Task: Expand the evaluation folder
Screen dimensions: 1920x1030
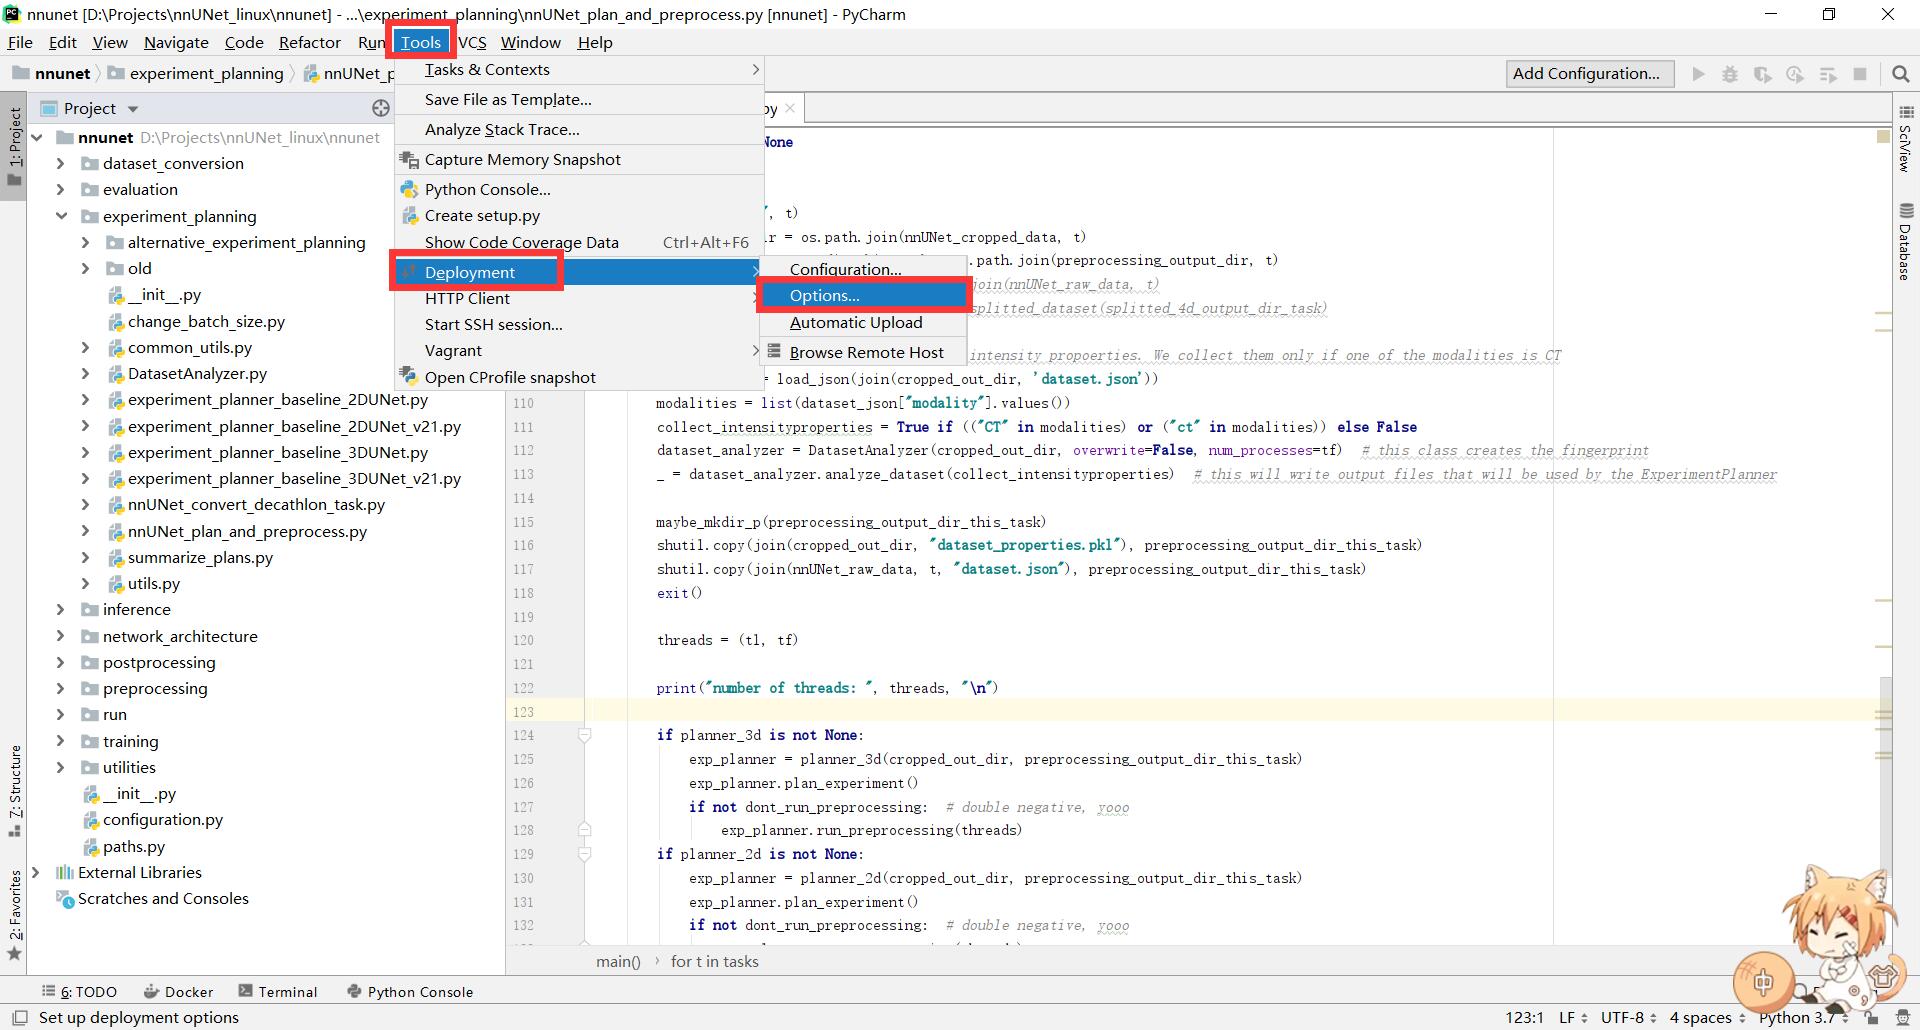Action: (x=61, y=190)
